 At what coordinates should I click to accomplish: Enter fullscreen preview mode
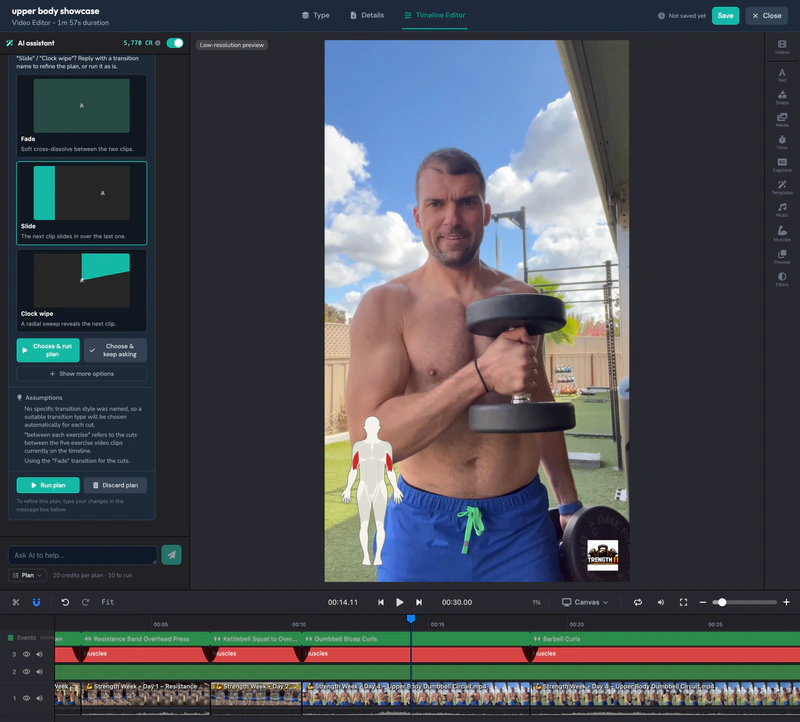pyautogui.click(x=683, y=602)
